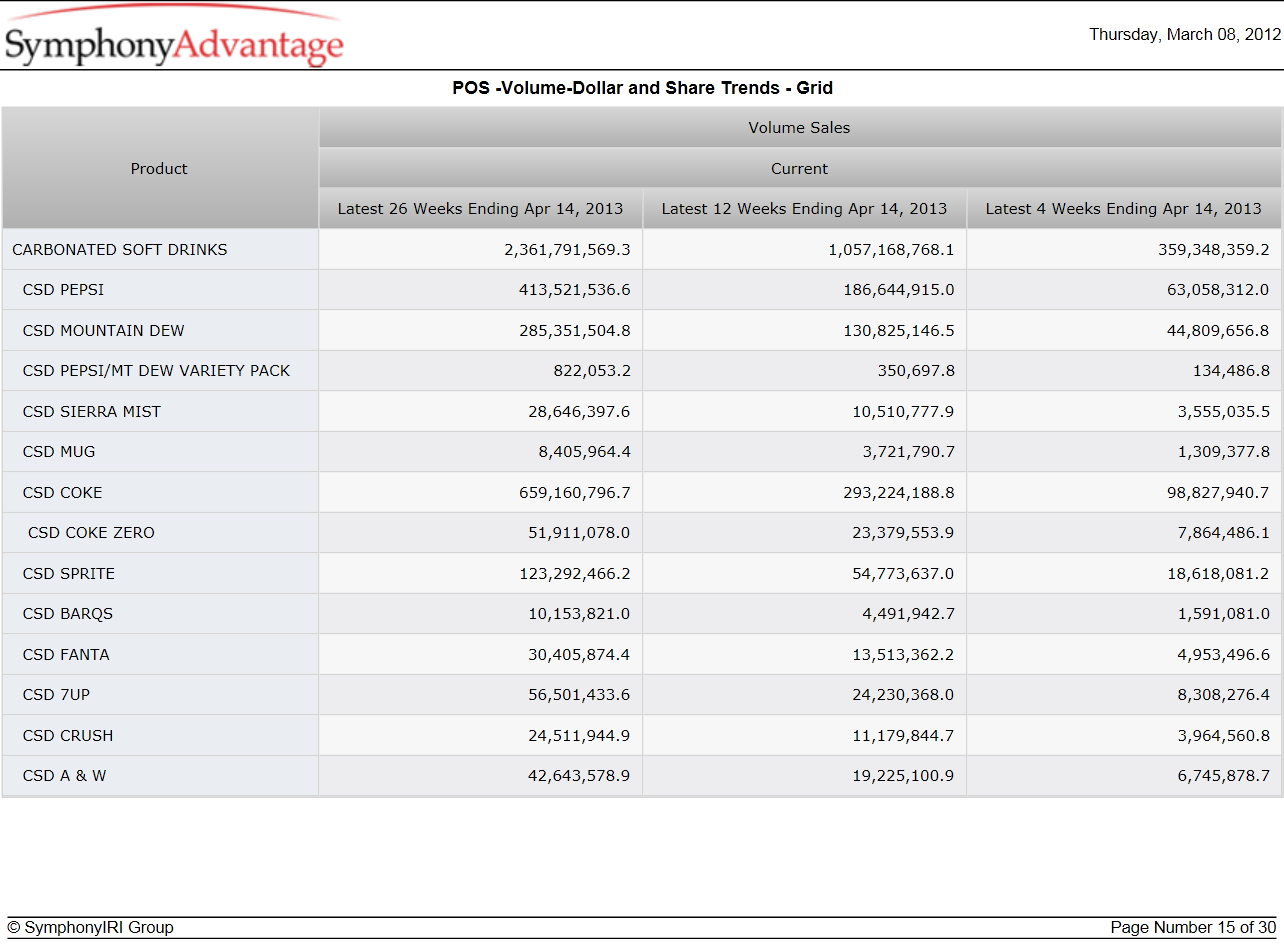Select the CSD BARQS row label

pos(68,614)
